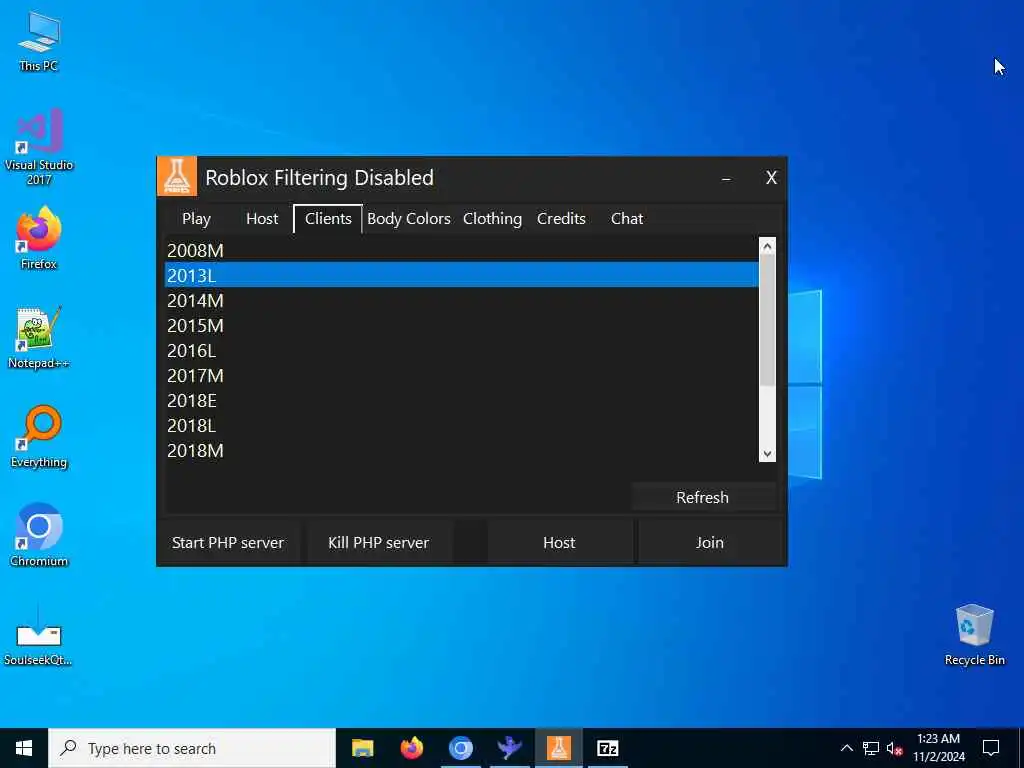This screenshot has width=1024, height=768.
Task: Open the Body Colors tab
Action: [x=409, y=219]
